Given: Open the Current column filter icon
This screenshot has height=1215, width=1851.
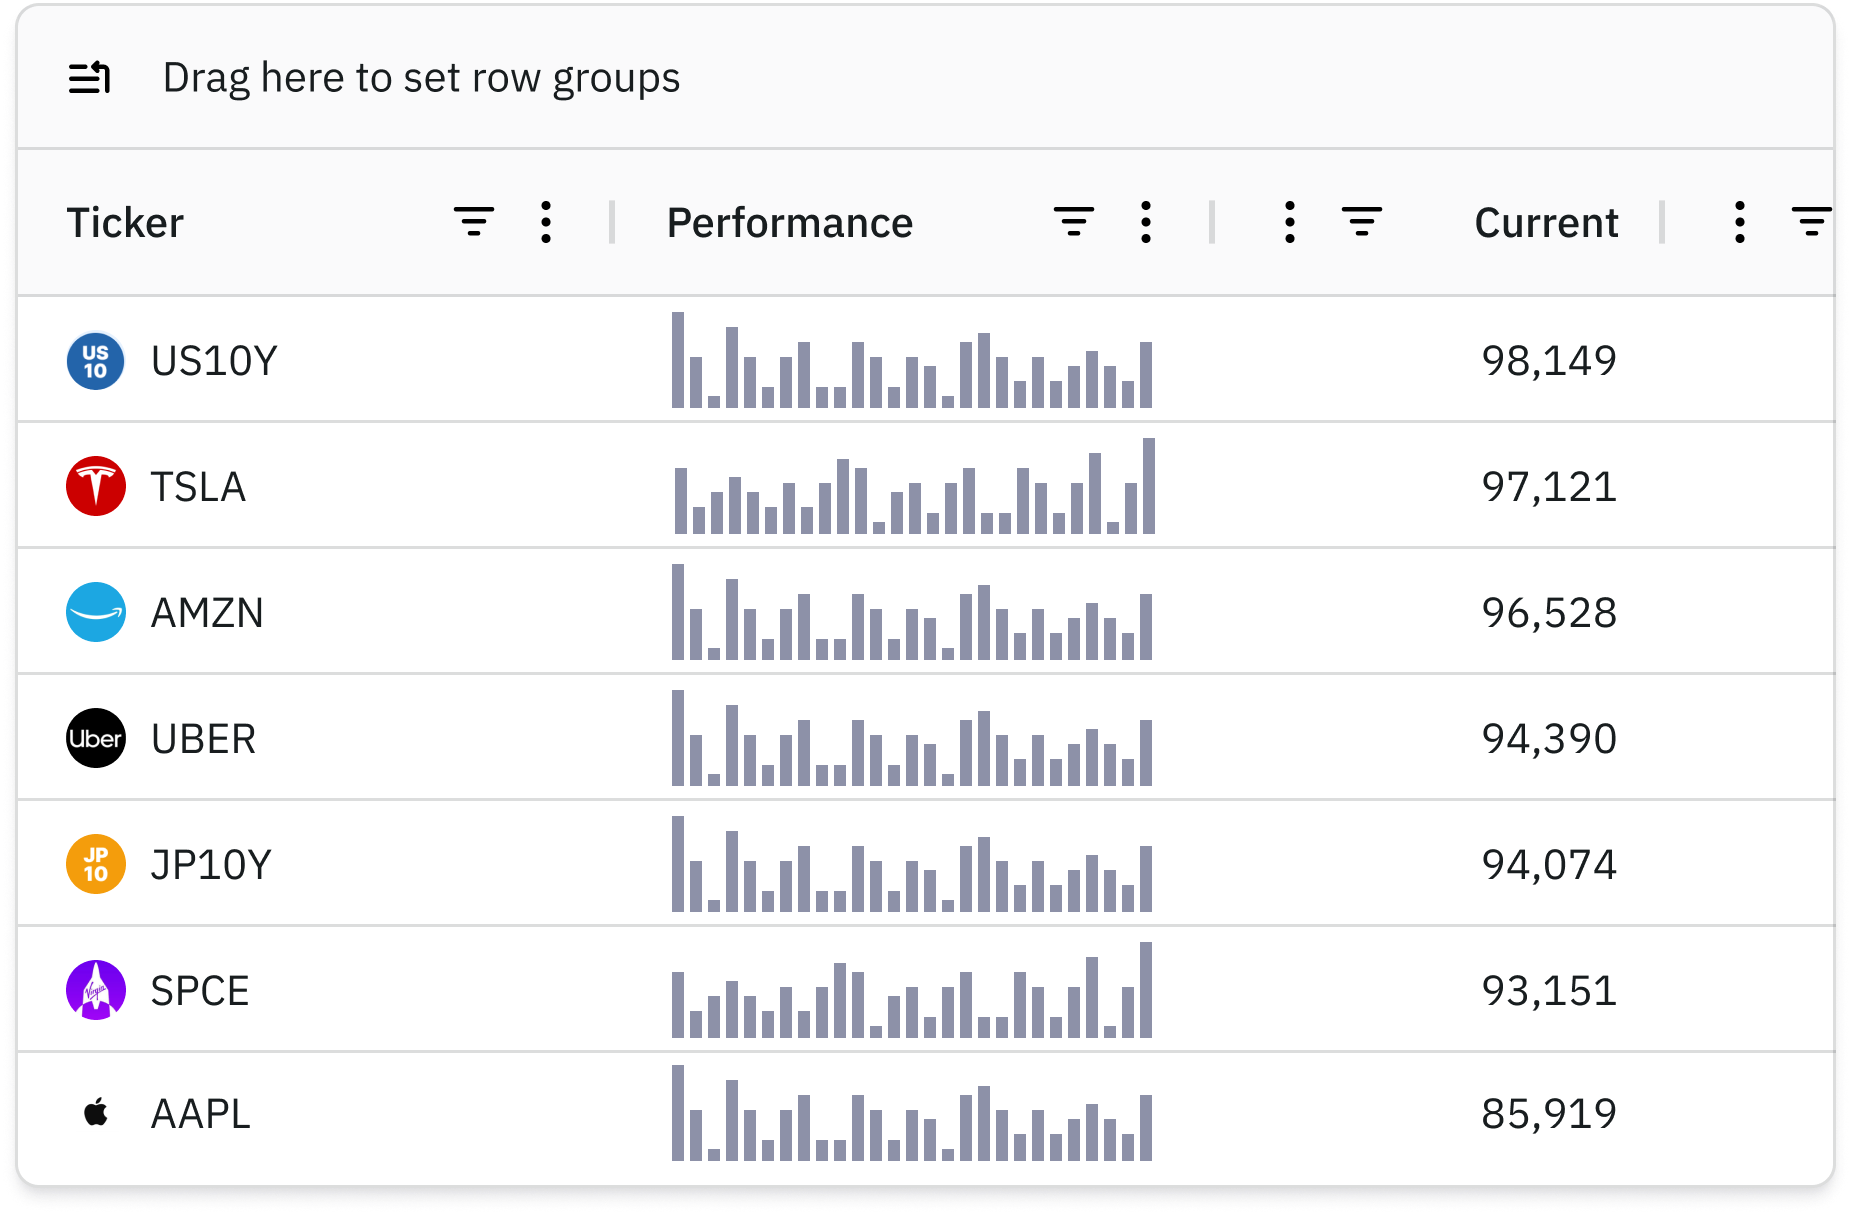Looking at the screenshot, I should 1362,222.
